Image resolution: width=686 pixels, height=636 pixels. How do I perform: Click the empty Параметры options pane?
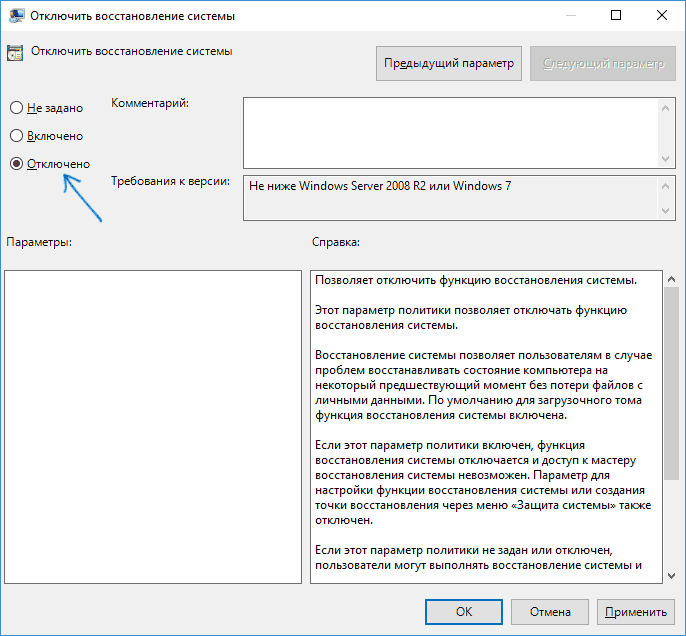pos(153,426)
